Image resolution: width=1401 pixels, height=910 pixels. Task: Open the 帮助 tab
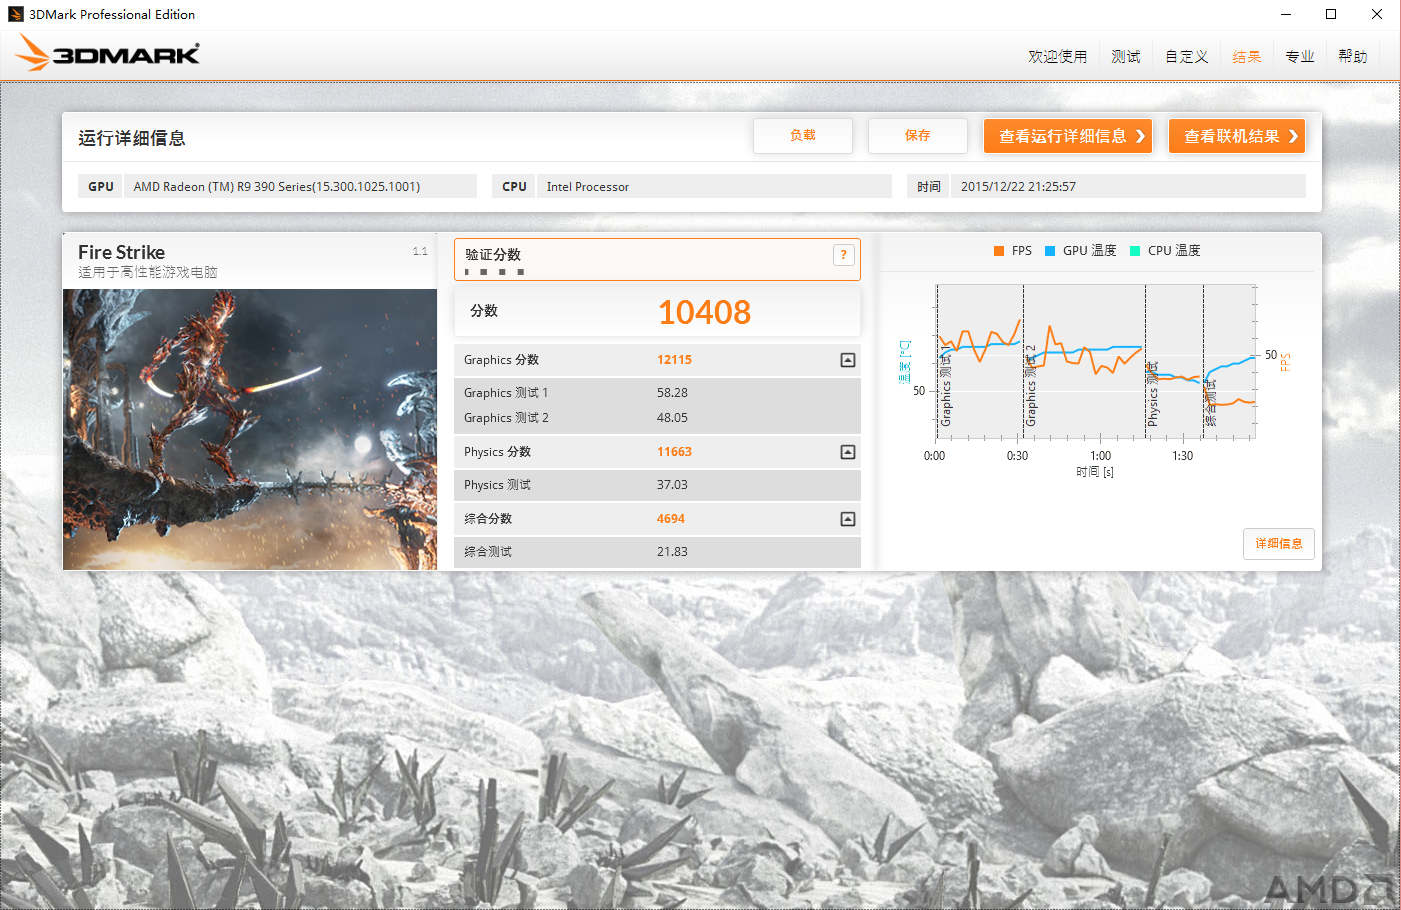click(x=1353, y=57)
